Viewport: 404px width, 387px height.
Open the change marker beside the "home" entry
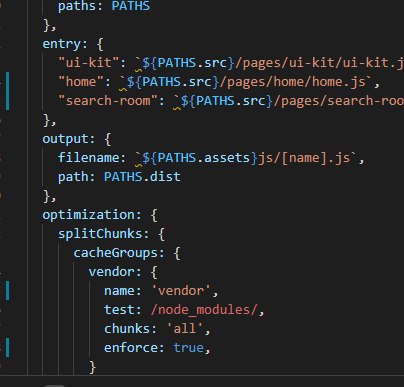(x=7, y=91)
